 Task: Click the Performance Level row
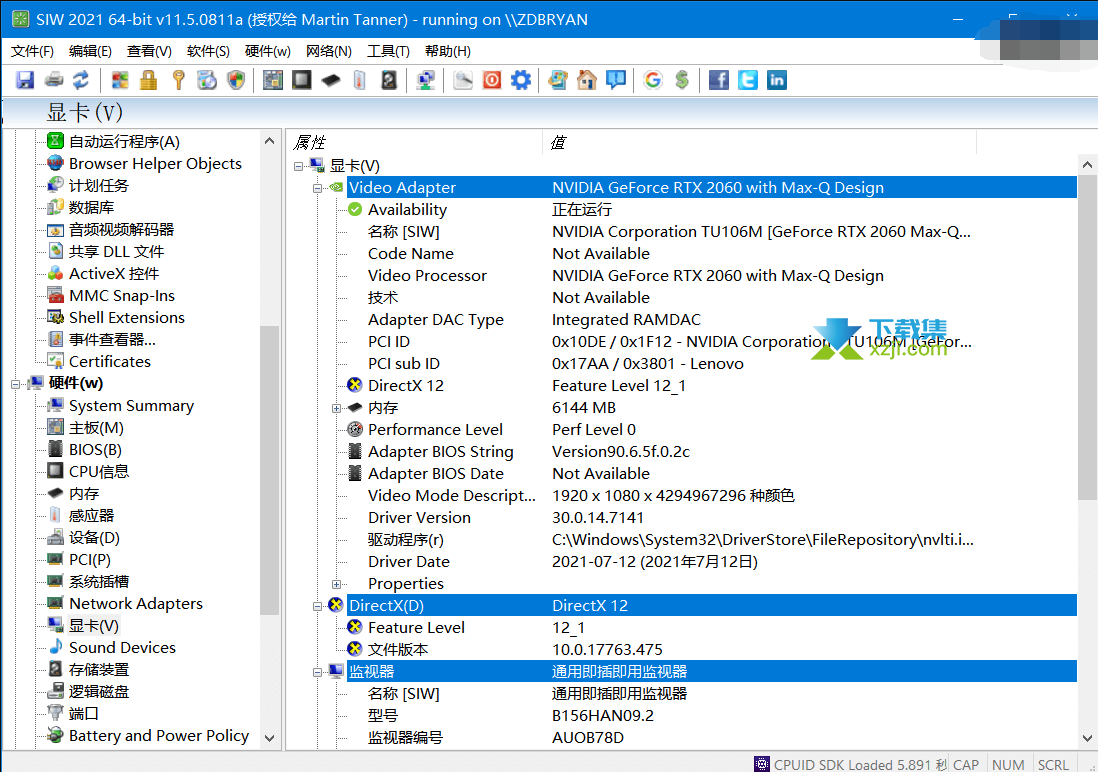711,429
